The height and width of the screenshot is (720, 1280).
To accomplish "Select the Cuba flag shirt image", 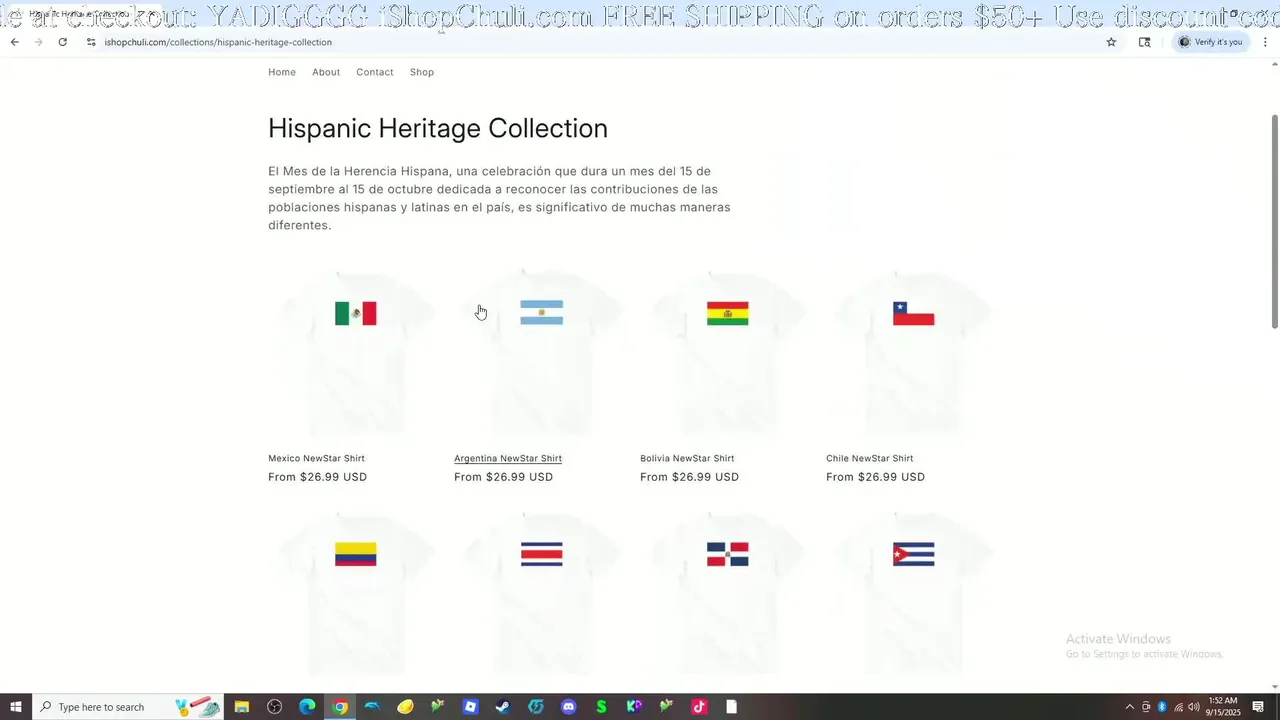I will tap(913, 595).
